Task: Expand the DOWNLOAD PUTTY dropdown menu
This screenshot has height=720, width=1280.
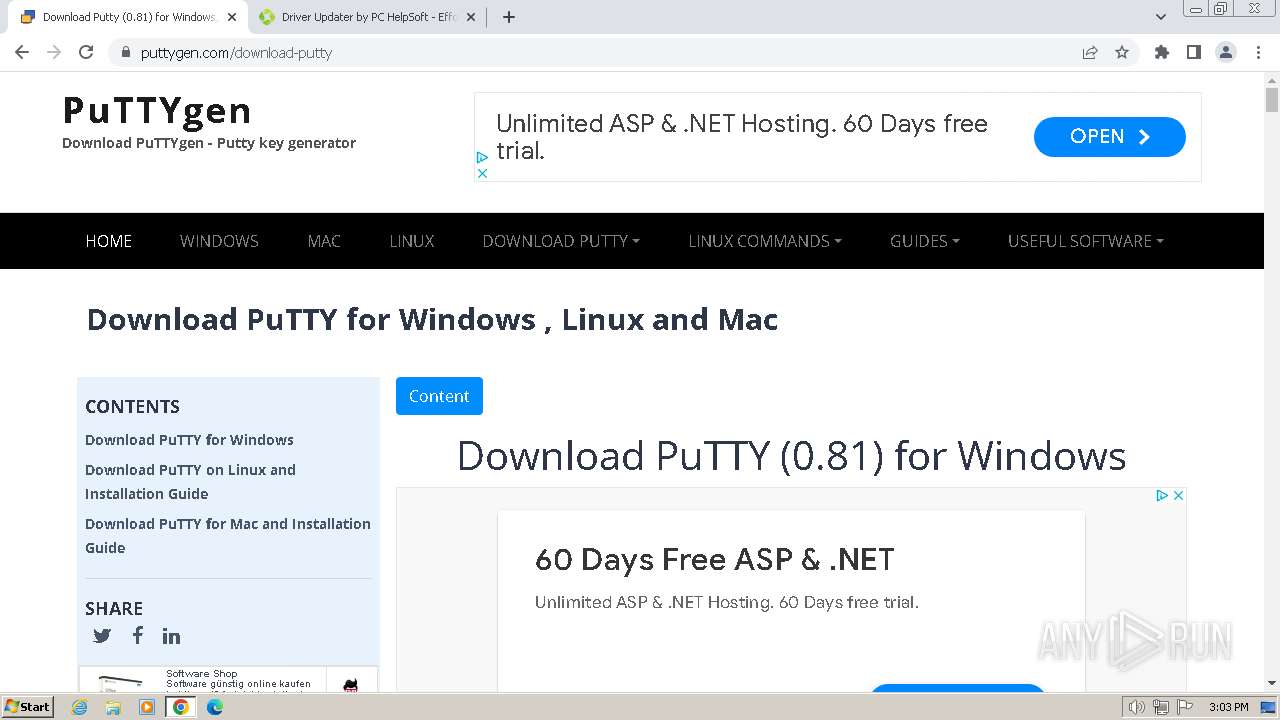Action: (x=561, y=241)
